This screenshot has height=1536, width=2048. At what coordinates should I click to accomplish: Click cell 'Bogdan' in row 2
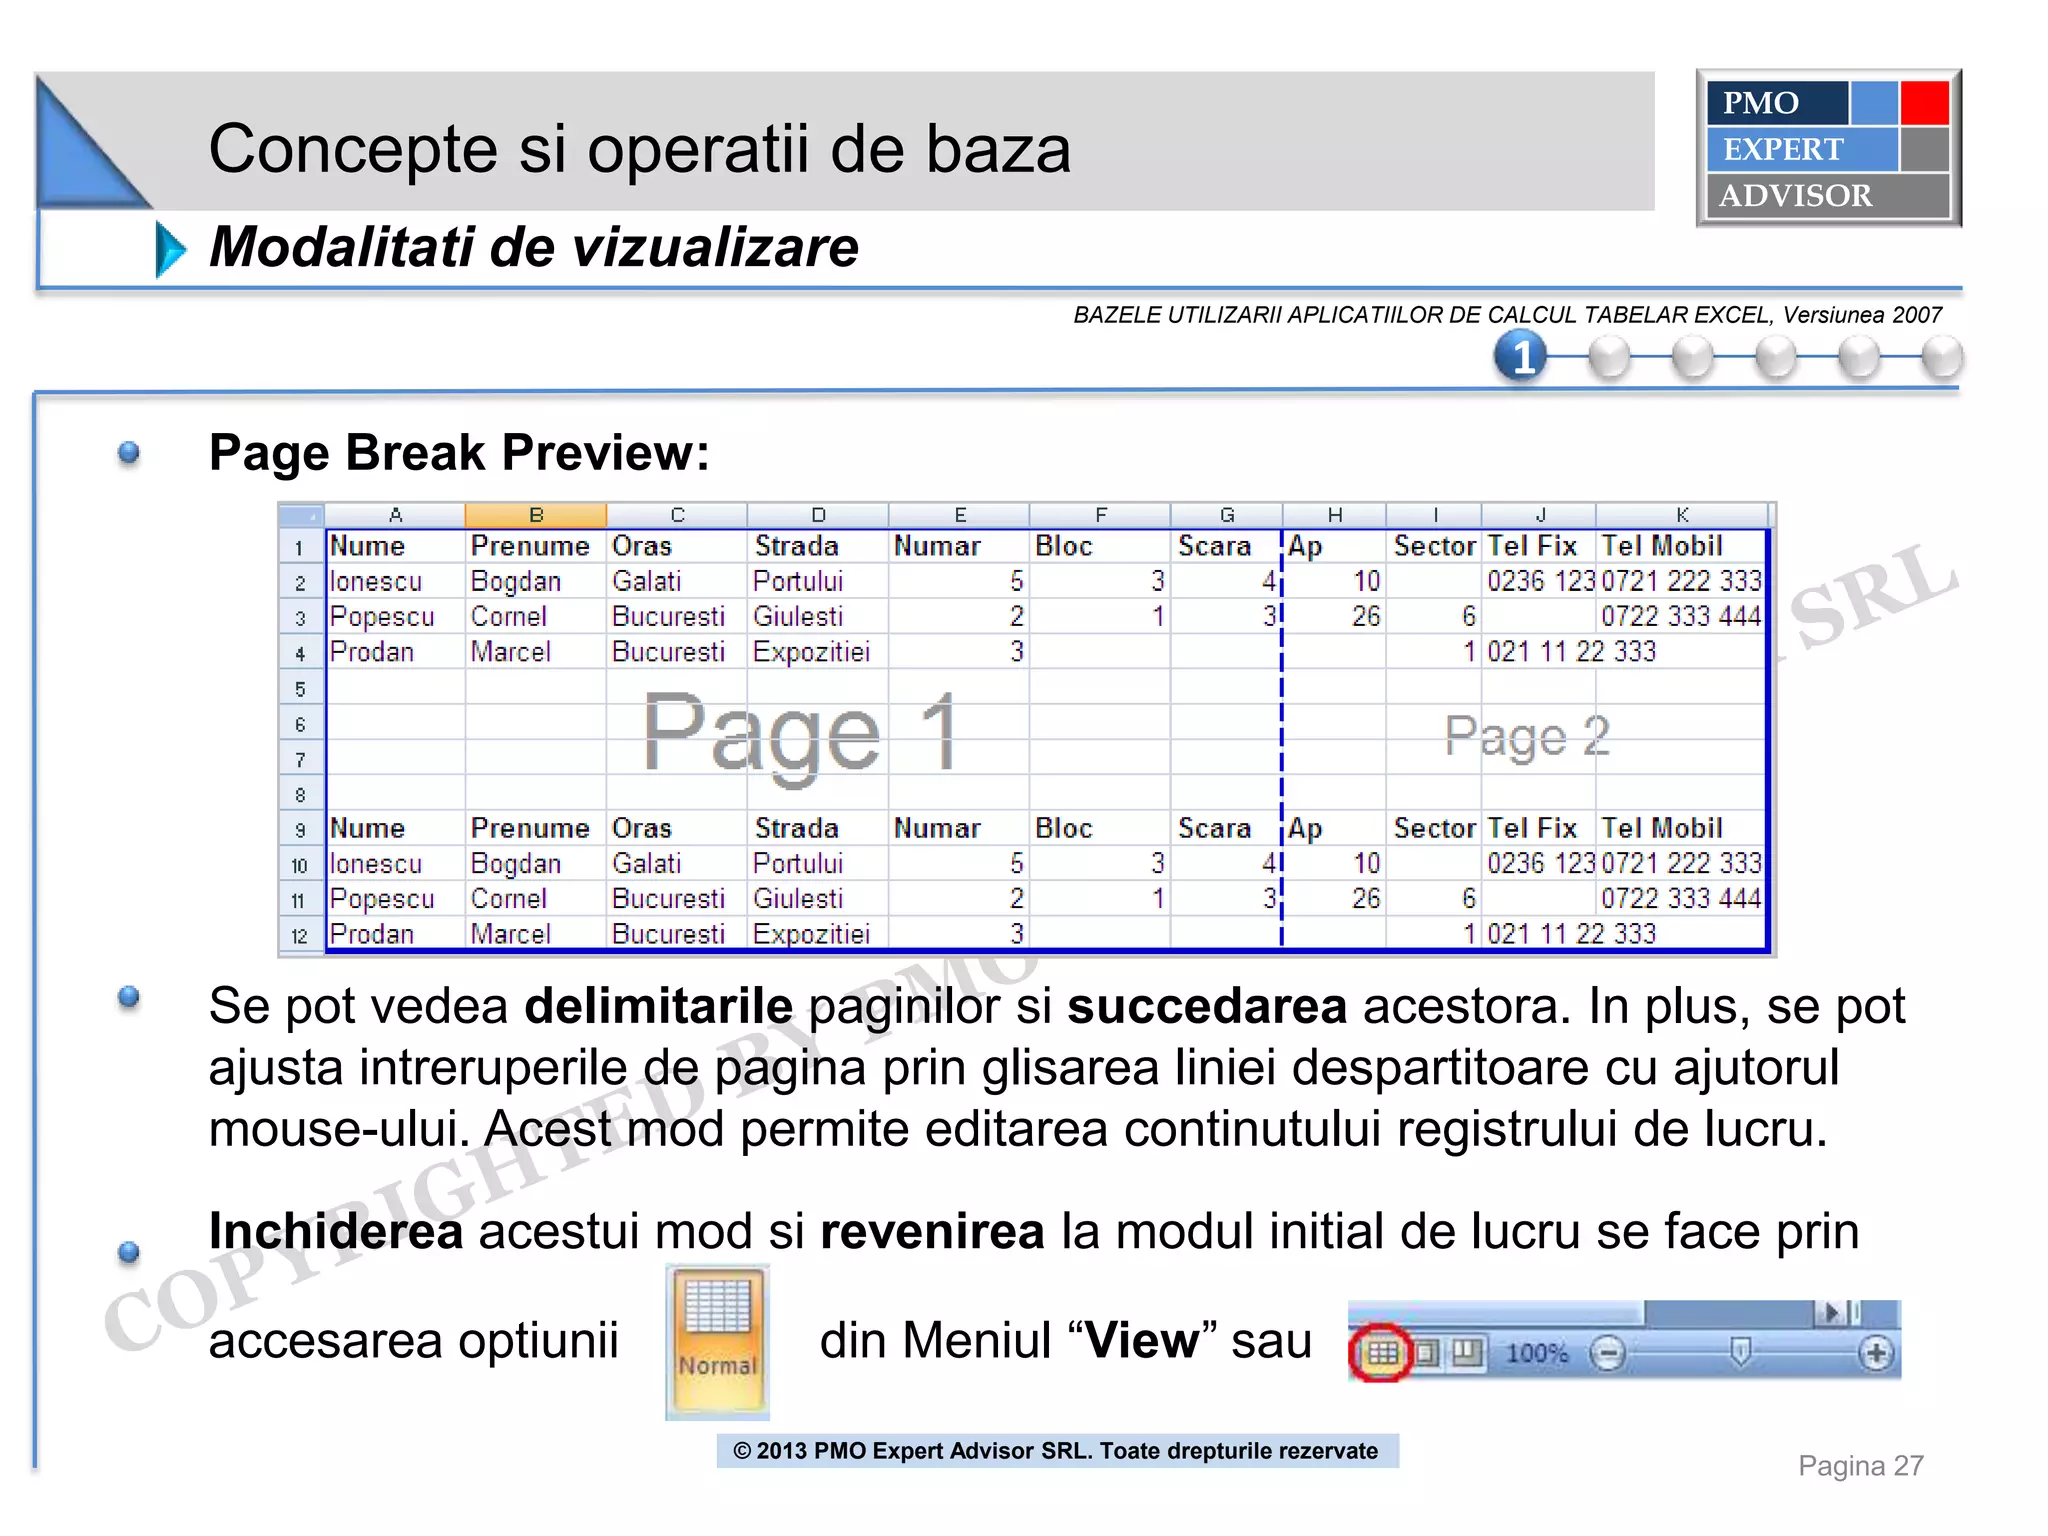tap(537, 582)
